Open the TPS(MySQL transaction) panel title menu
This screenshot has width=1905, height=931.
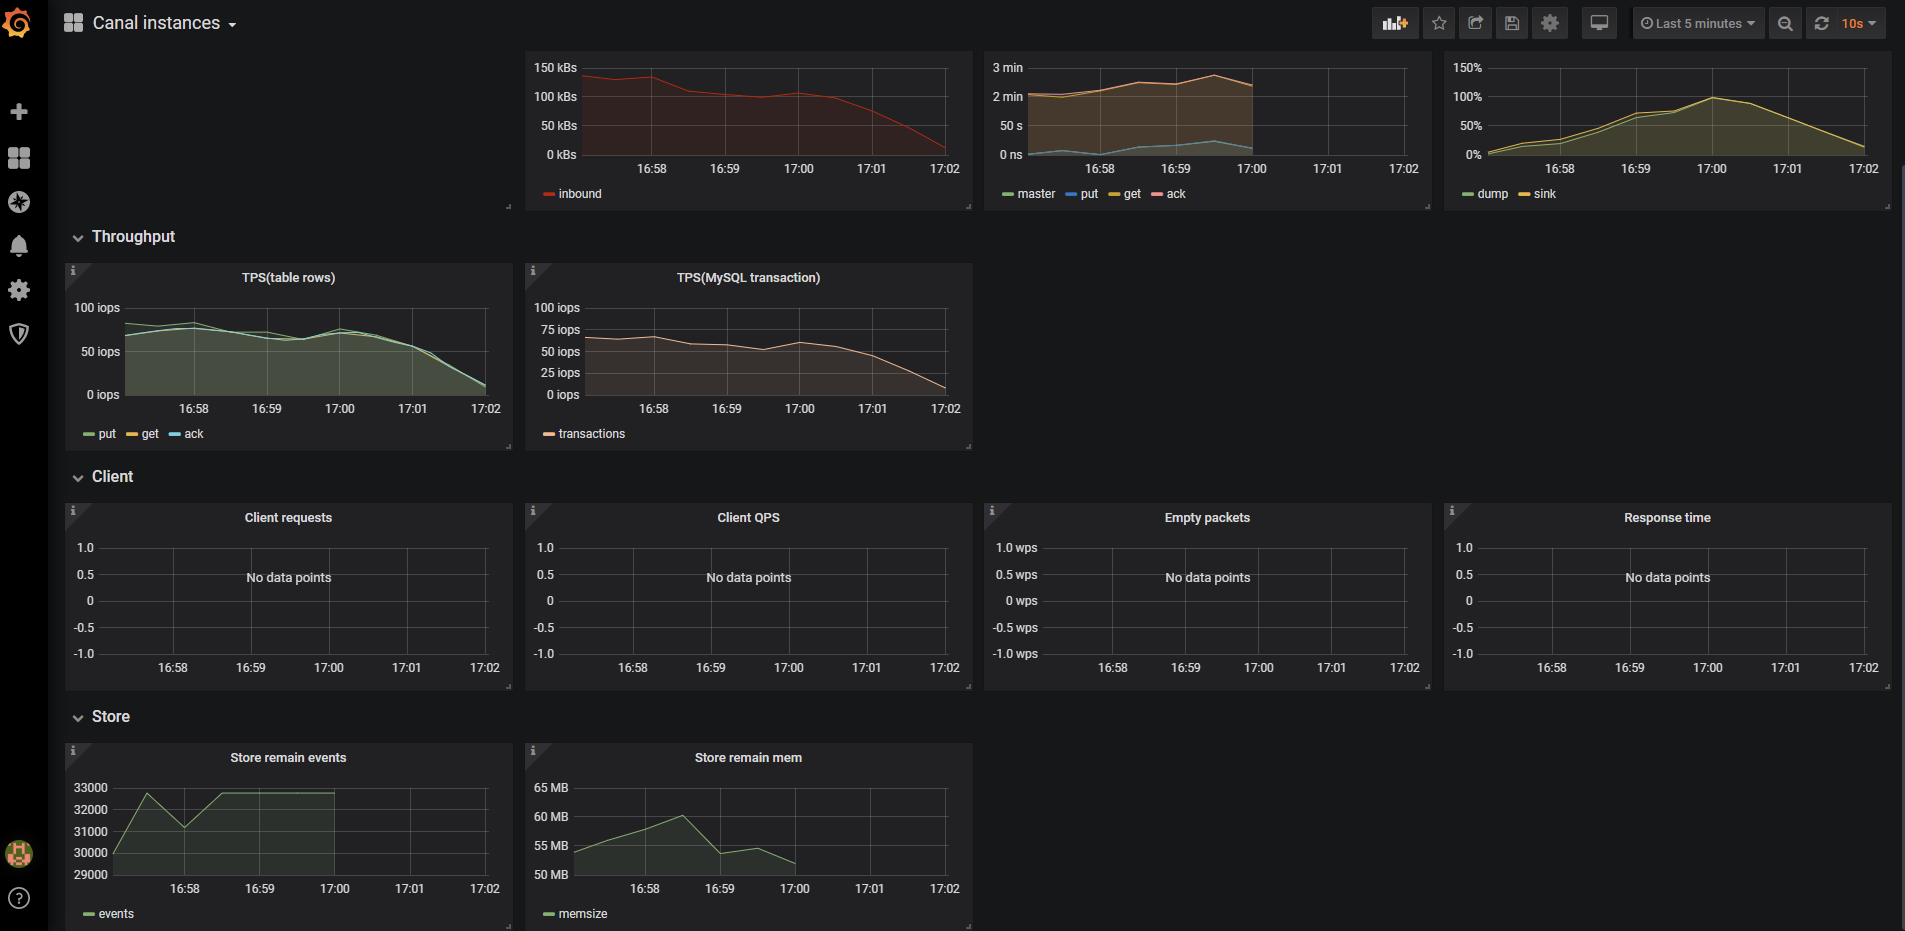pyautogui.click(x=748, y=278)
